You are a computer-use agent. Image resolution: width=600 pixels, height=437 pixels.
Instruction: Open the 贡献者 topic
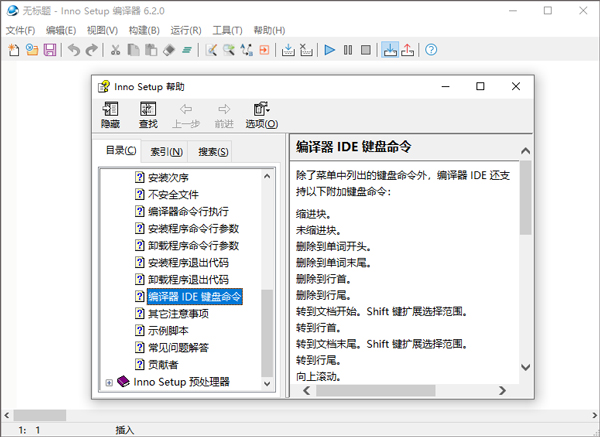coord(163,365)
